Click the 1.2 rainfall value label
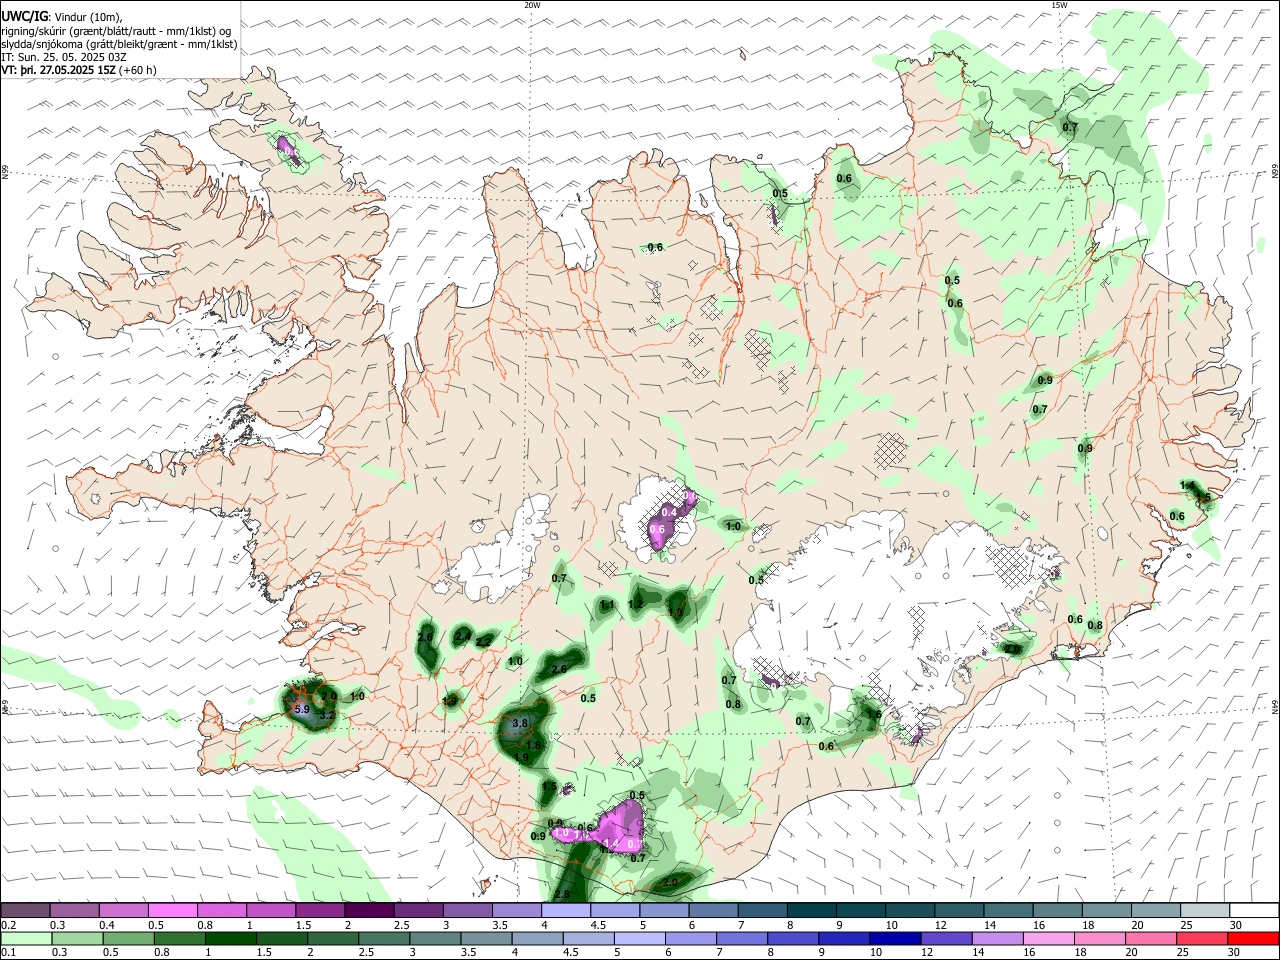 coord(635,604)
